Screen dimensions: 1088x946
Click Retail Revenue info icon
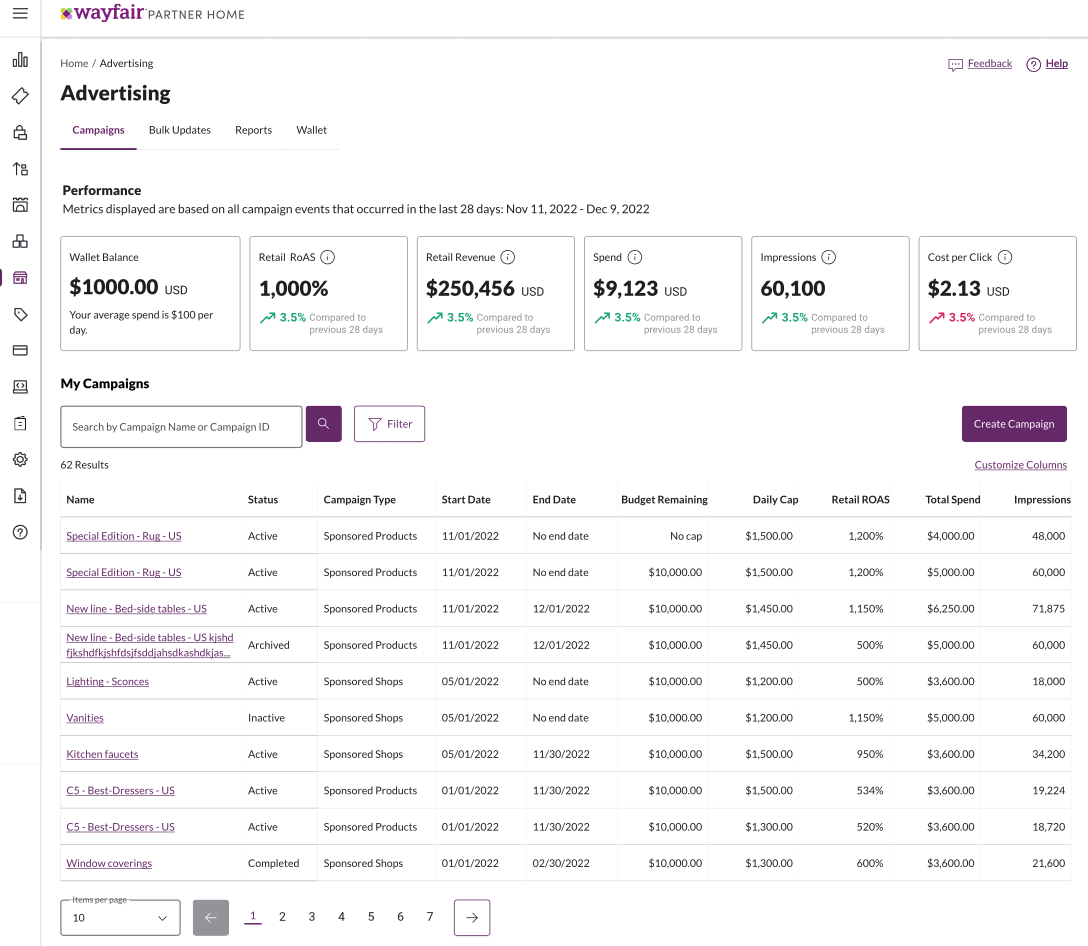pos(508,257)
